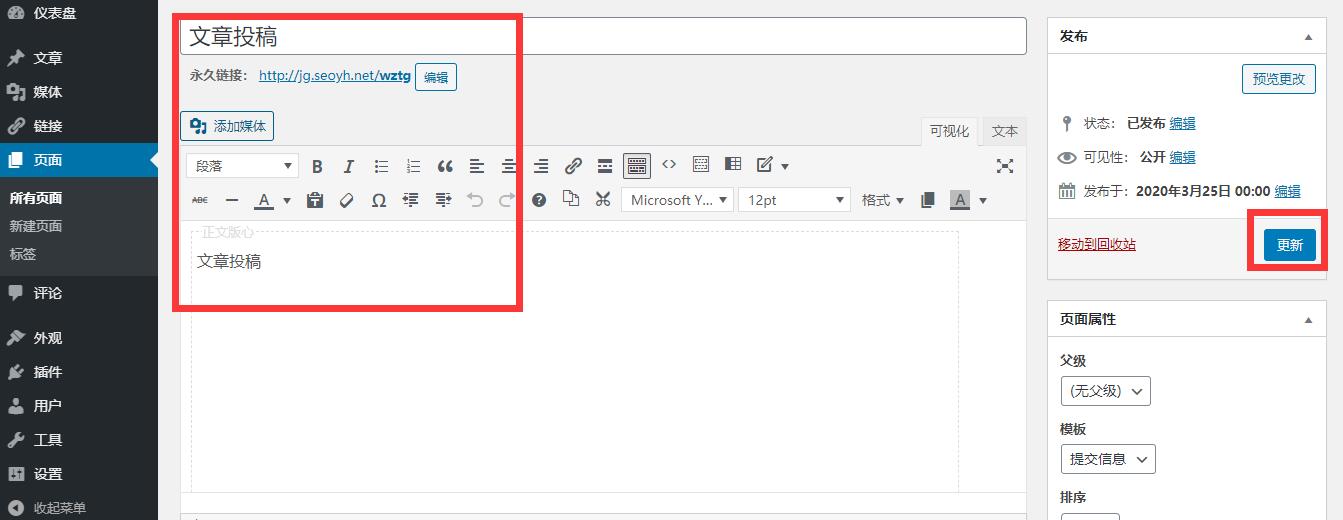This screenshot has height=520, width=1343.
Task: Insert or edit a link
Action: point(573,166)
